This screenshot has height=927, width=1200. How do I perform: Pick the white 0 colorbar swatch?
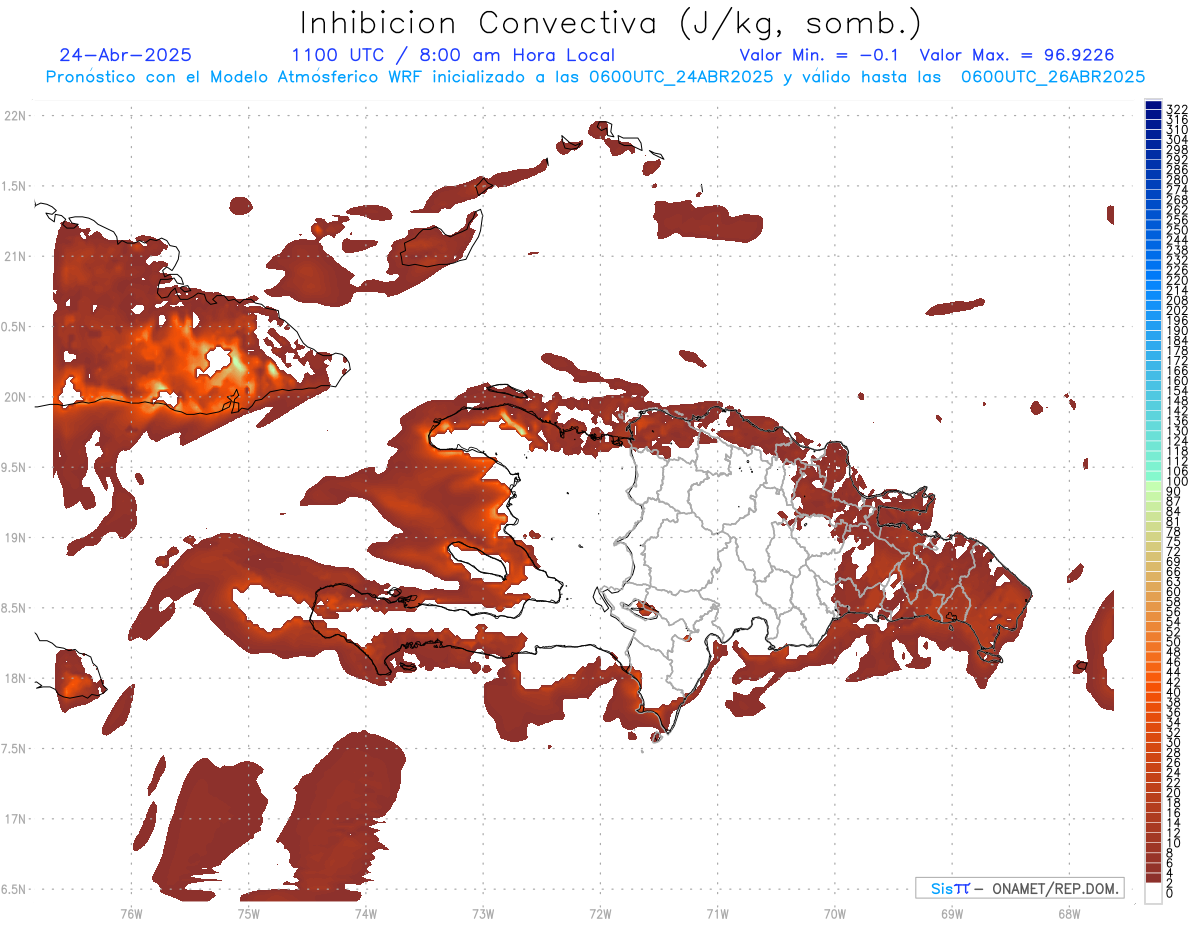tap(1153, 895)
